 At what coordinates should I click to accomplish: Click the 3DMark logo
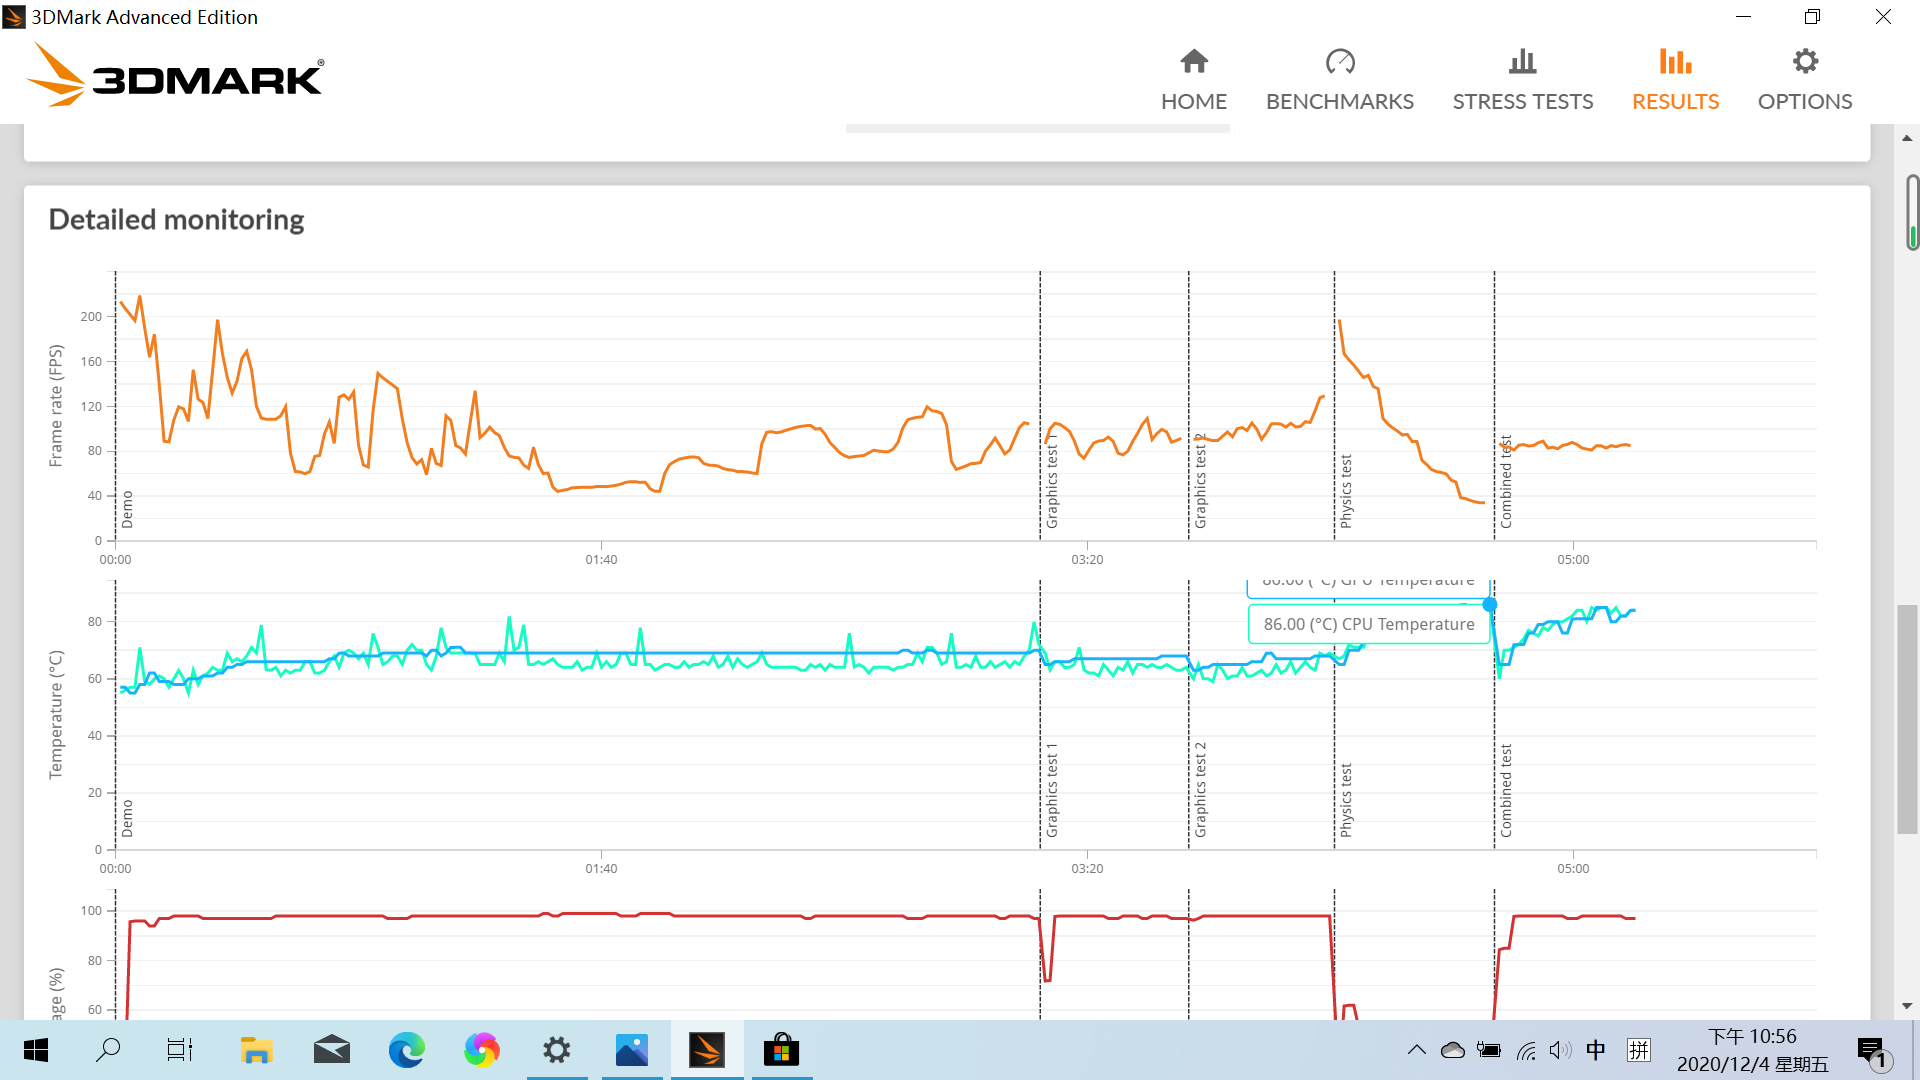(x=175, y=75)
